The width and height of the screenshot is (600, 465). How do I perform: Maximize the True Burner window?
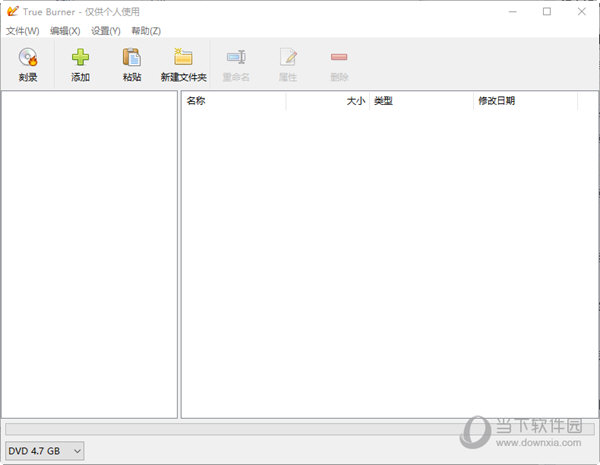[547, 11]
